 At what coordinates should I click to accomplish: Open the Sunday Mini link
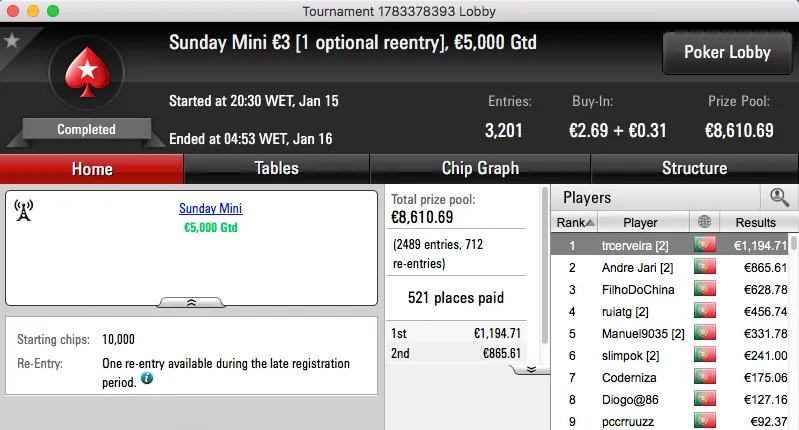pos(210,209)
